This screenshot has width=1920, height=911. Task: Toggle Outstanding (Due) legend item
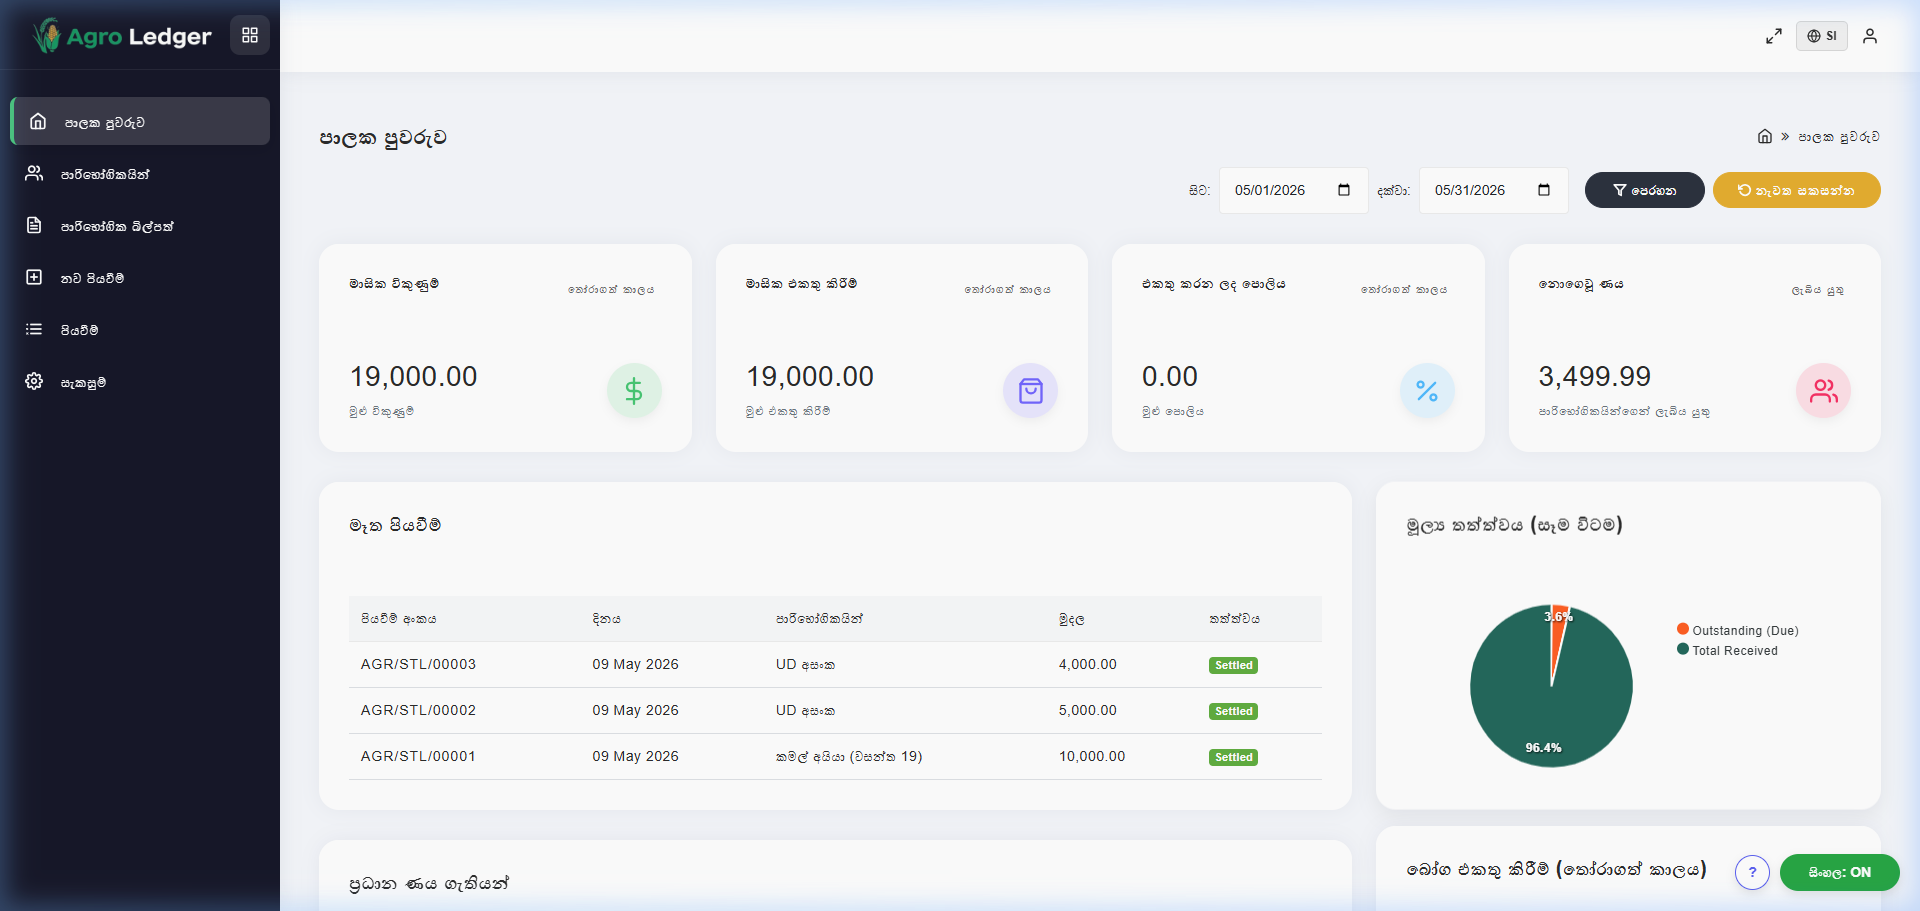(1738, 630)
